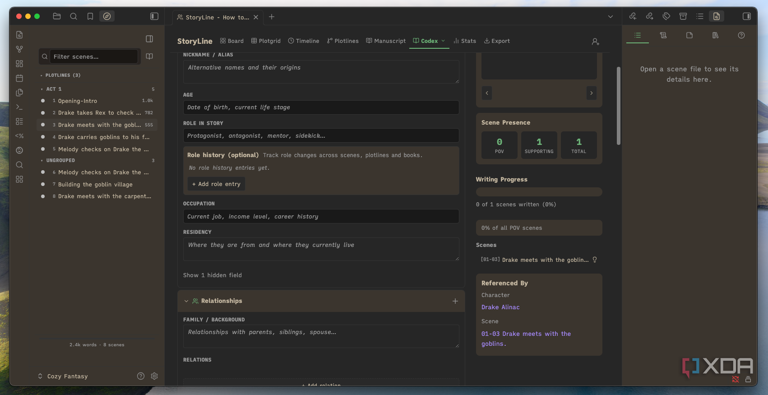
Task: Select the help icon tab in right panel
Action: (x=741, y=35)
